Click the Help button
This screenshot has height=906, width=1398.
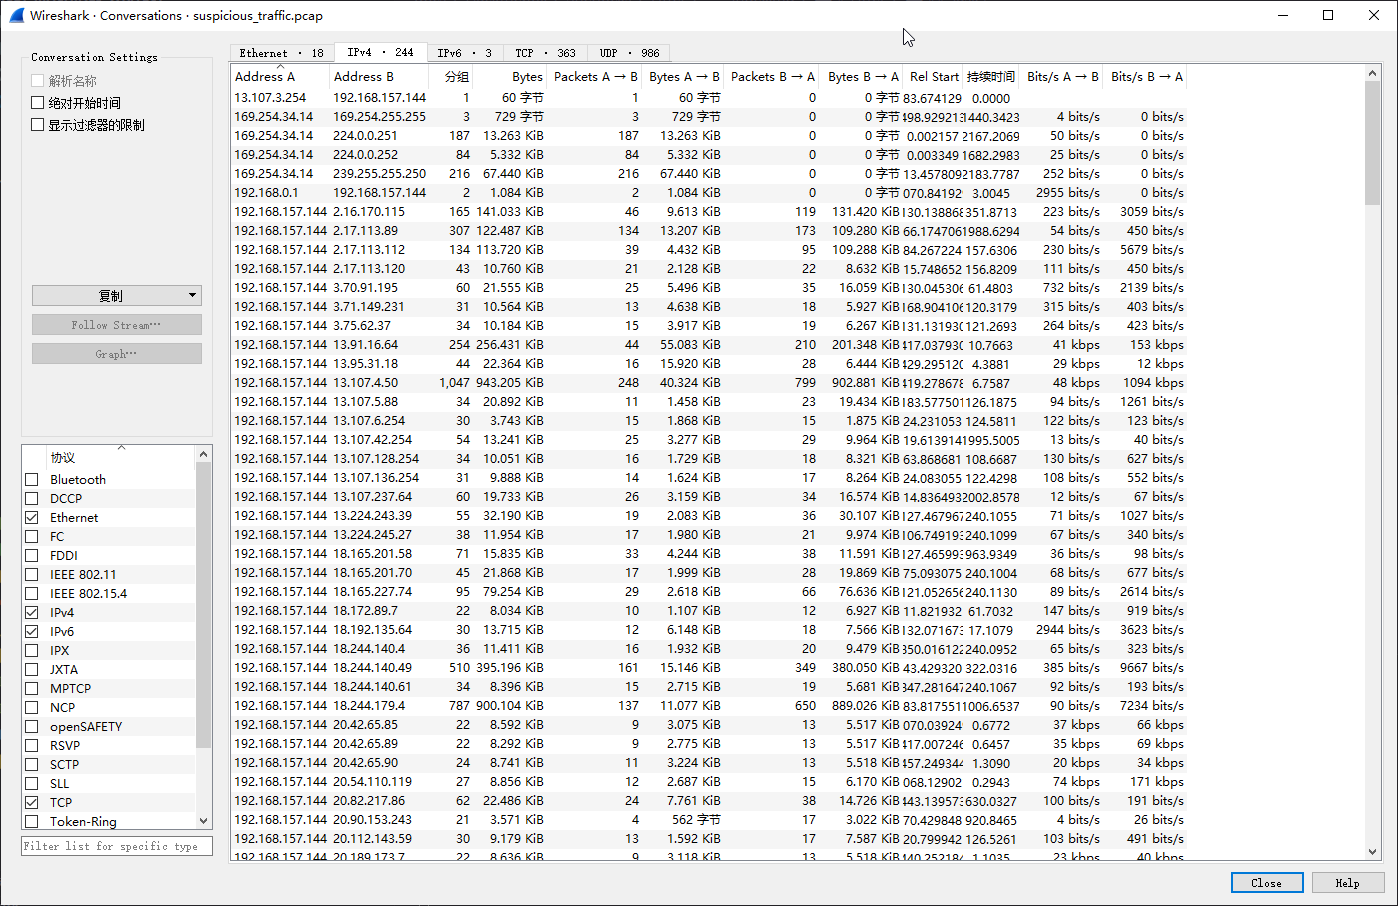(1347, 883)
